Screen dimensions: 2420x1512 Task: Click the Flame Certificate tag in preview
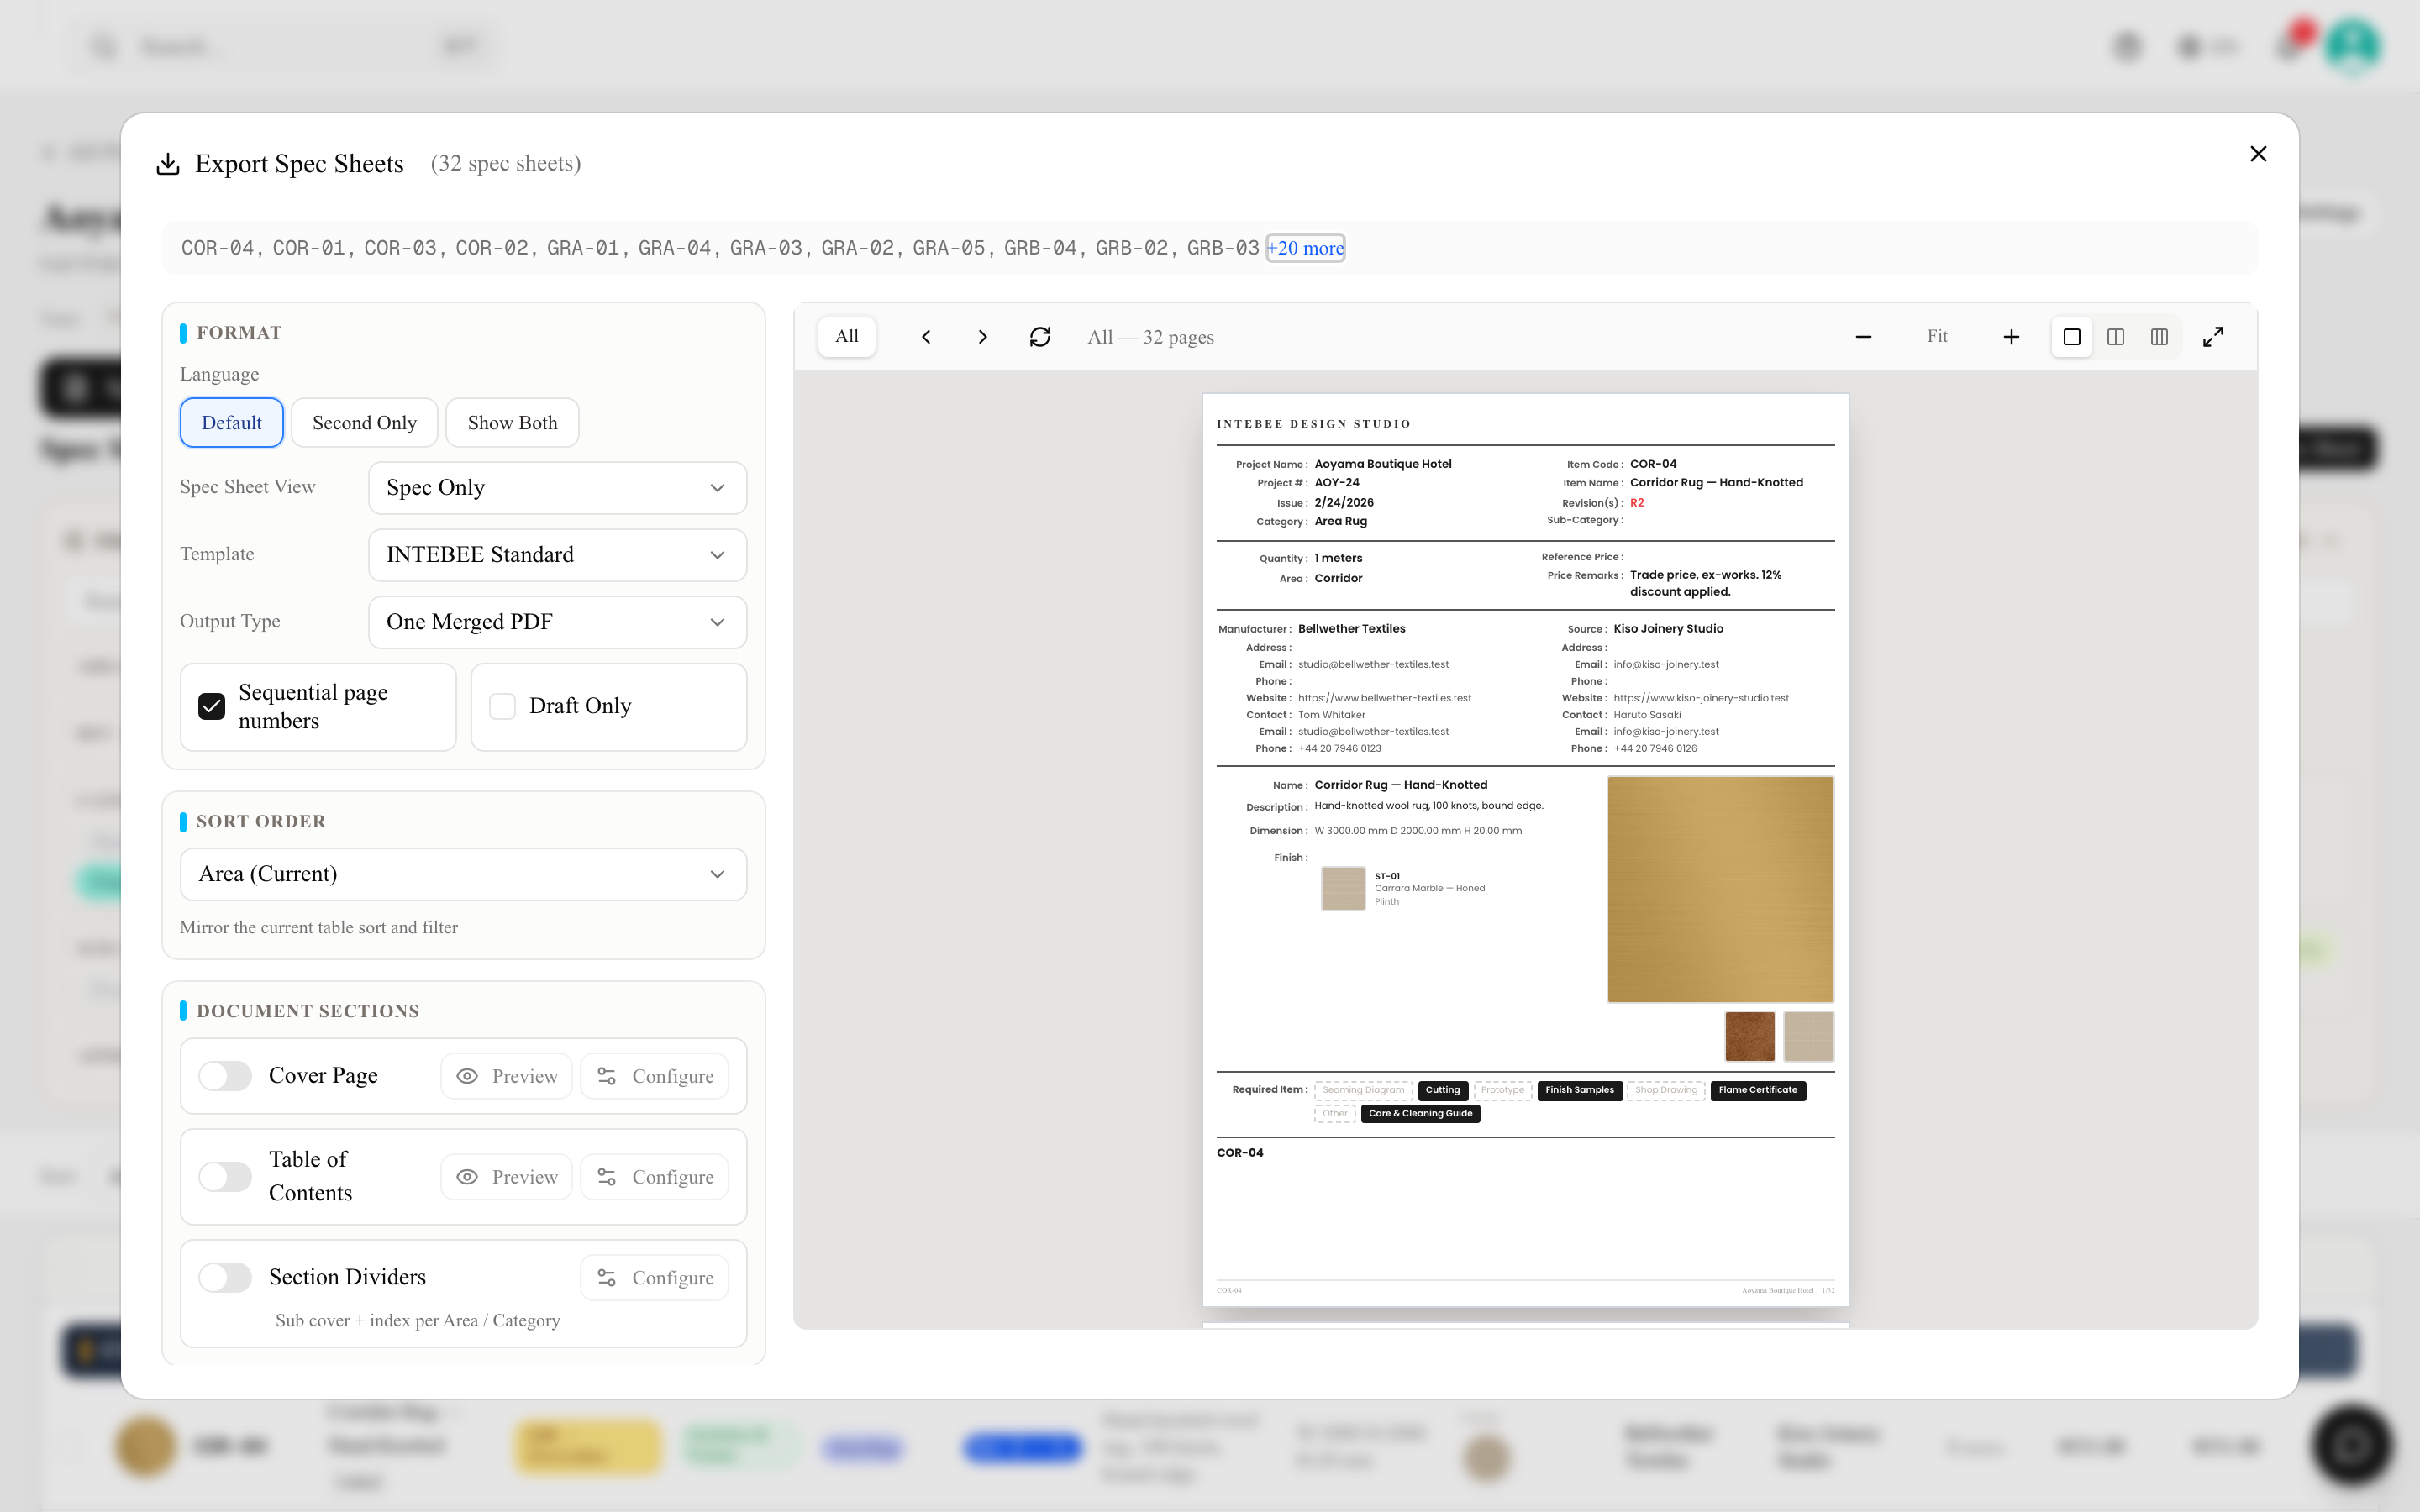tap(1758, 1090)
